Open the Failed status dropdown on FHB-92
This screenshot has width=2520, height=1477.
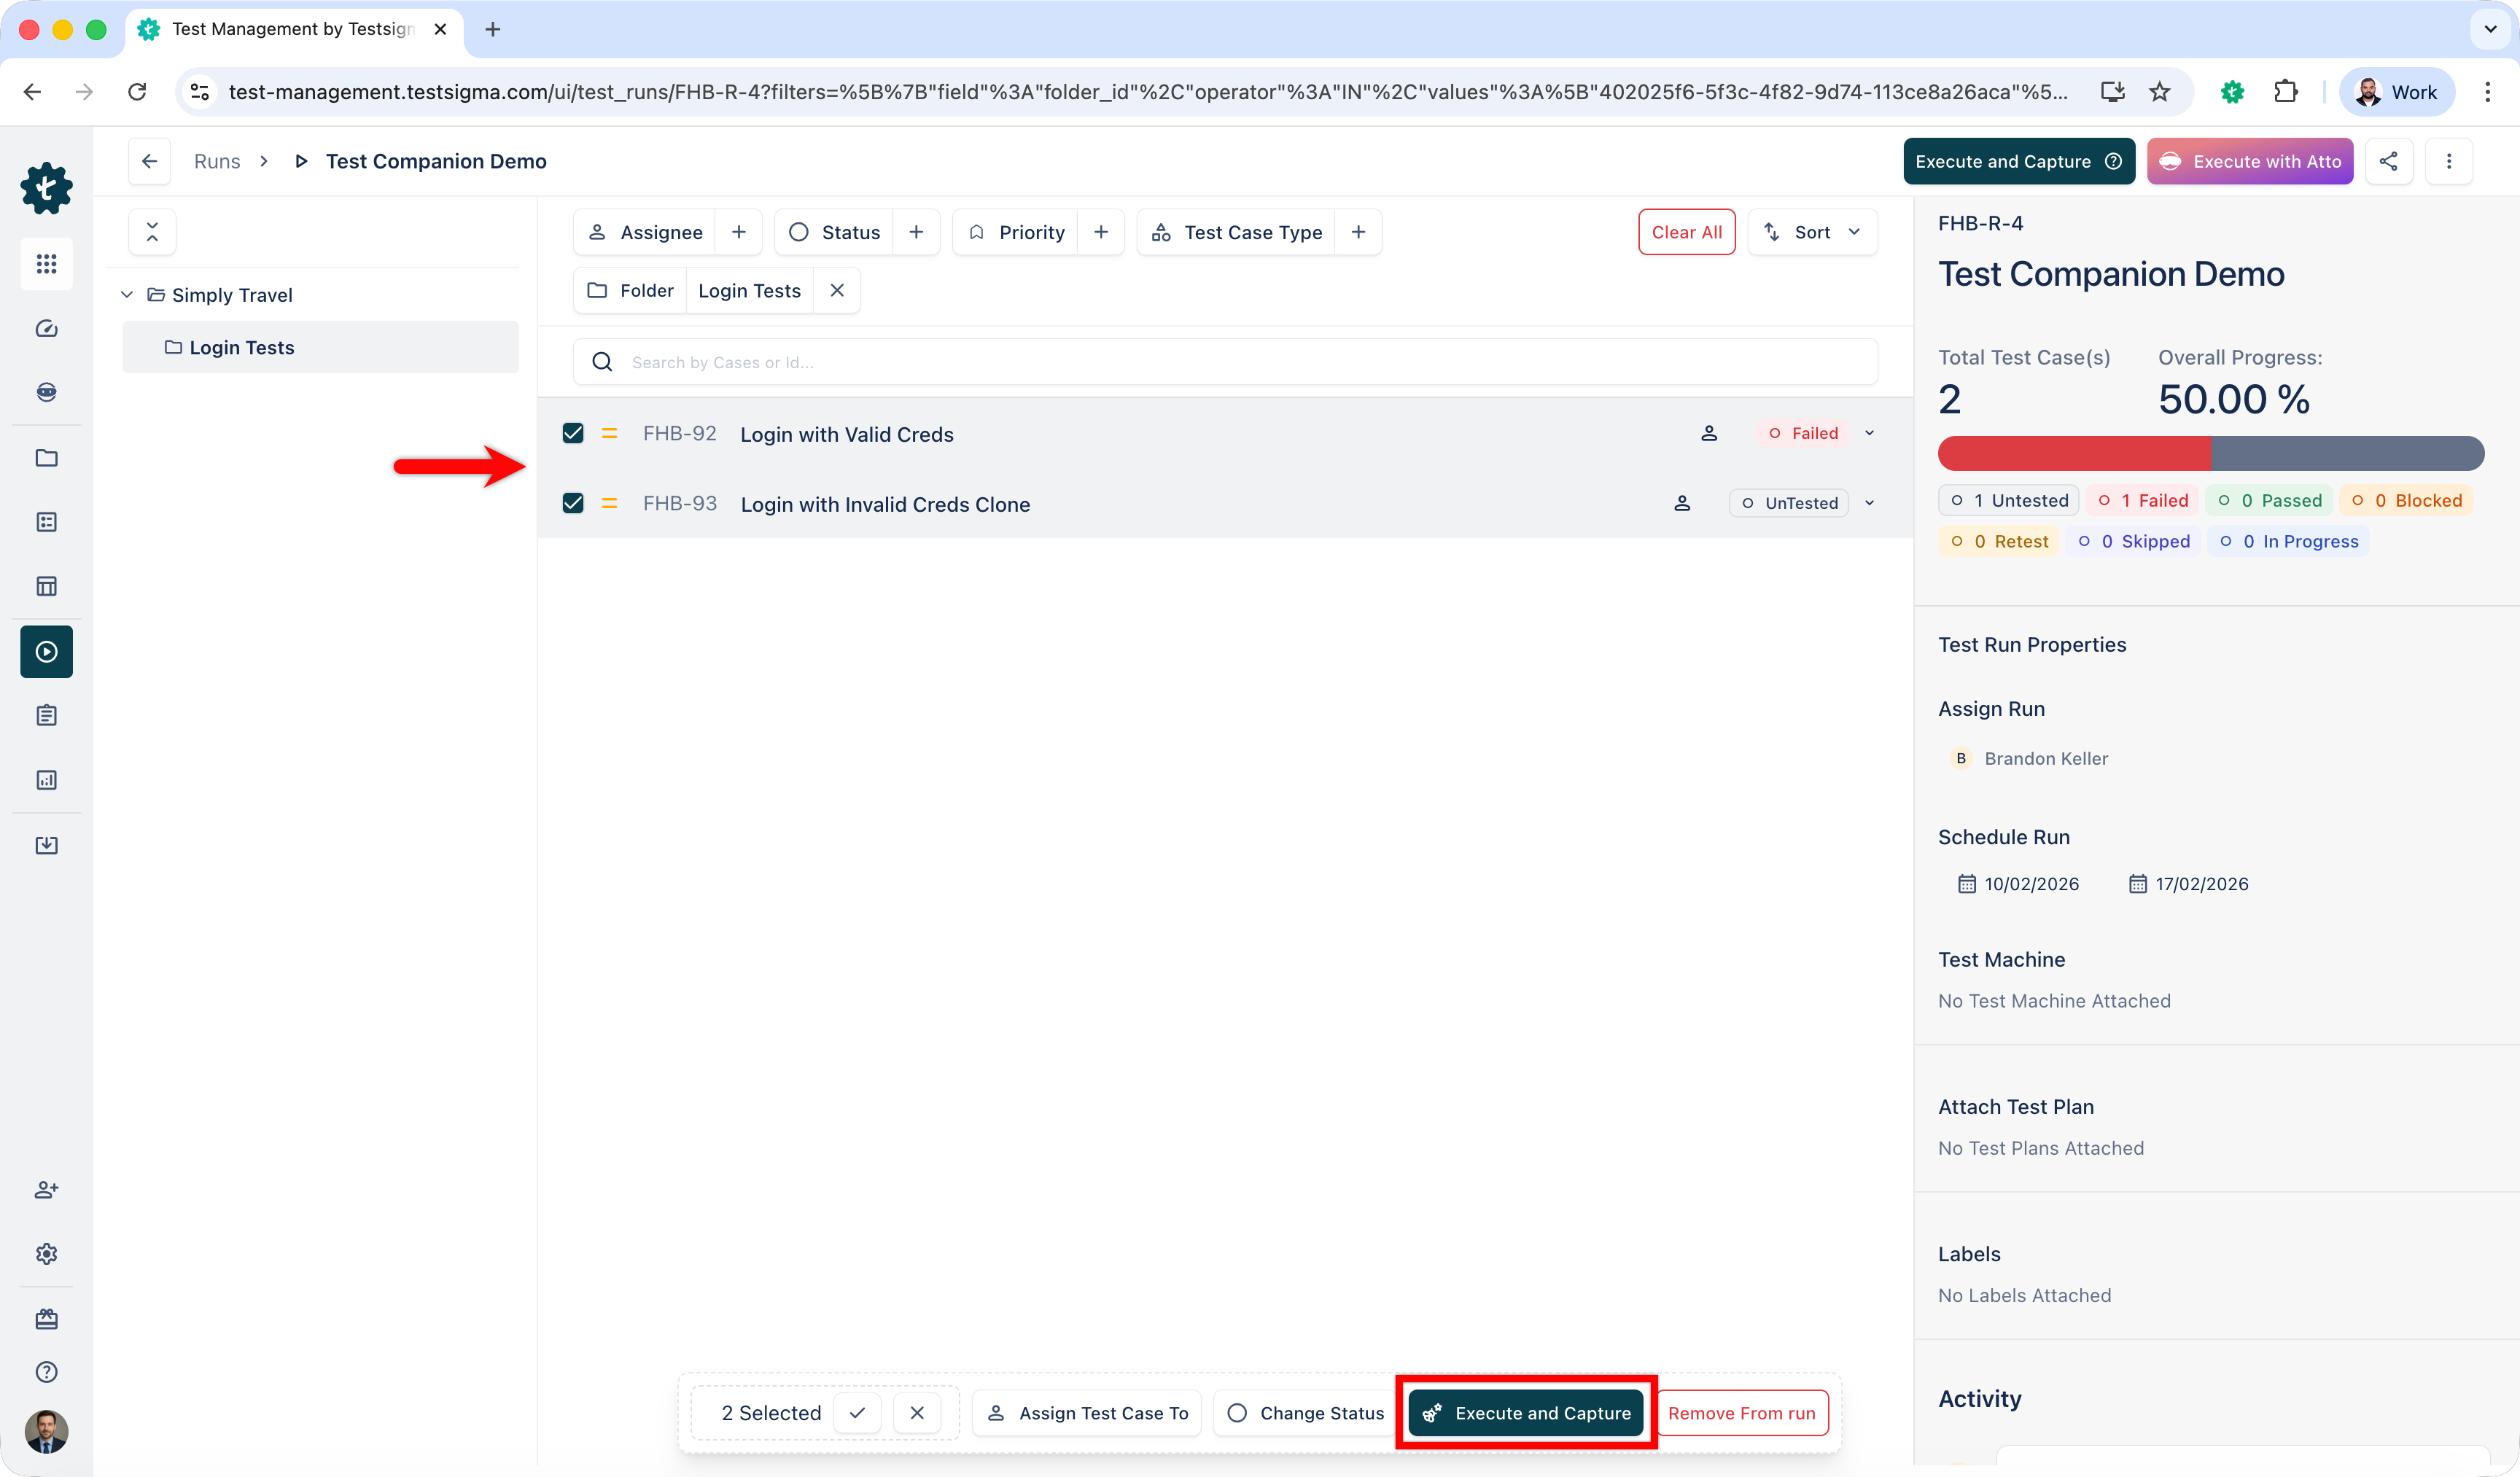(1869, 433)
